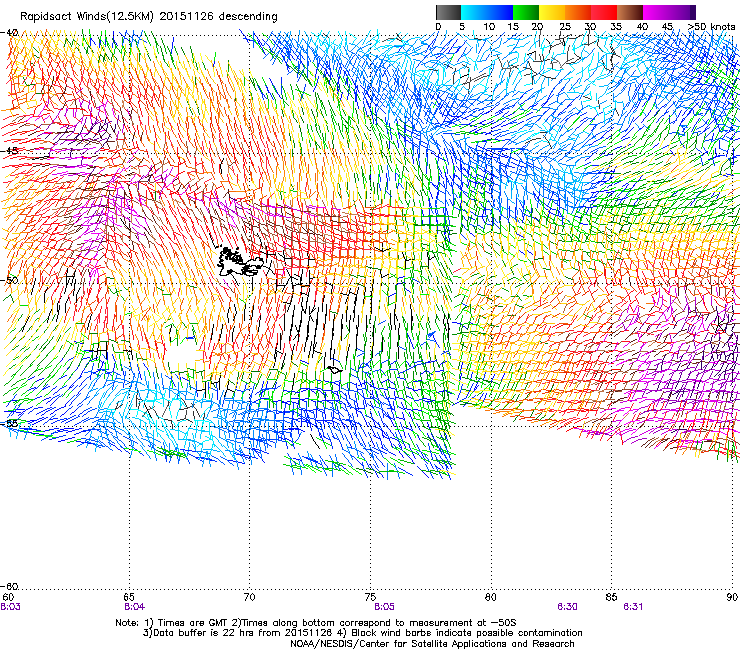Viewport: 740px width, 650px height.
Task: Click the longitude label '60'
Action: coord(8,597)
